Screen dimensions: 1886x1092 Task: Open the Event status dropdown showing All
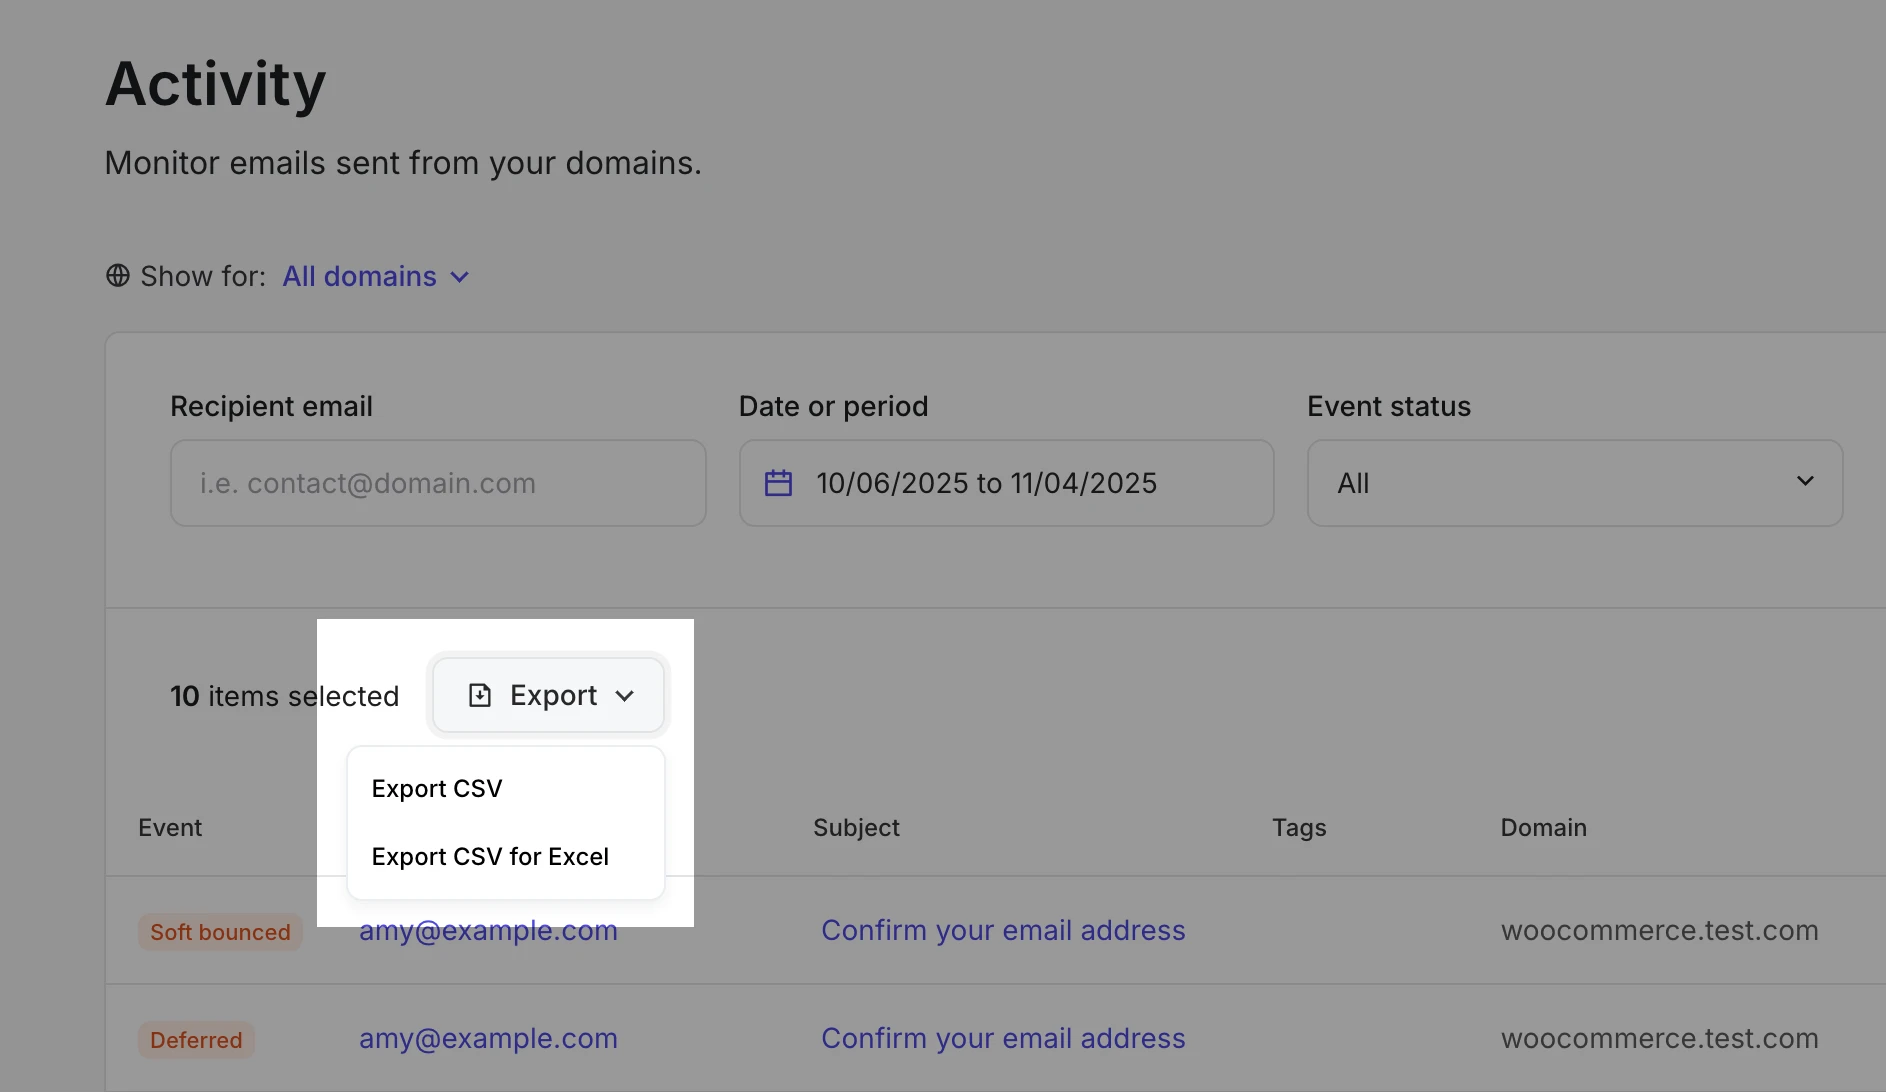click(1574, 483)
